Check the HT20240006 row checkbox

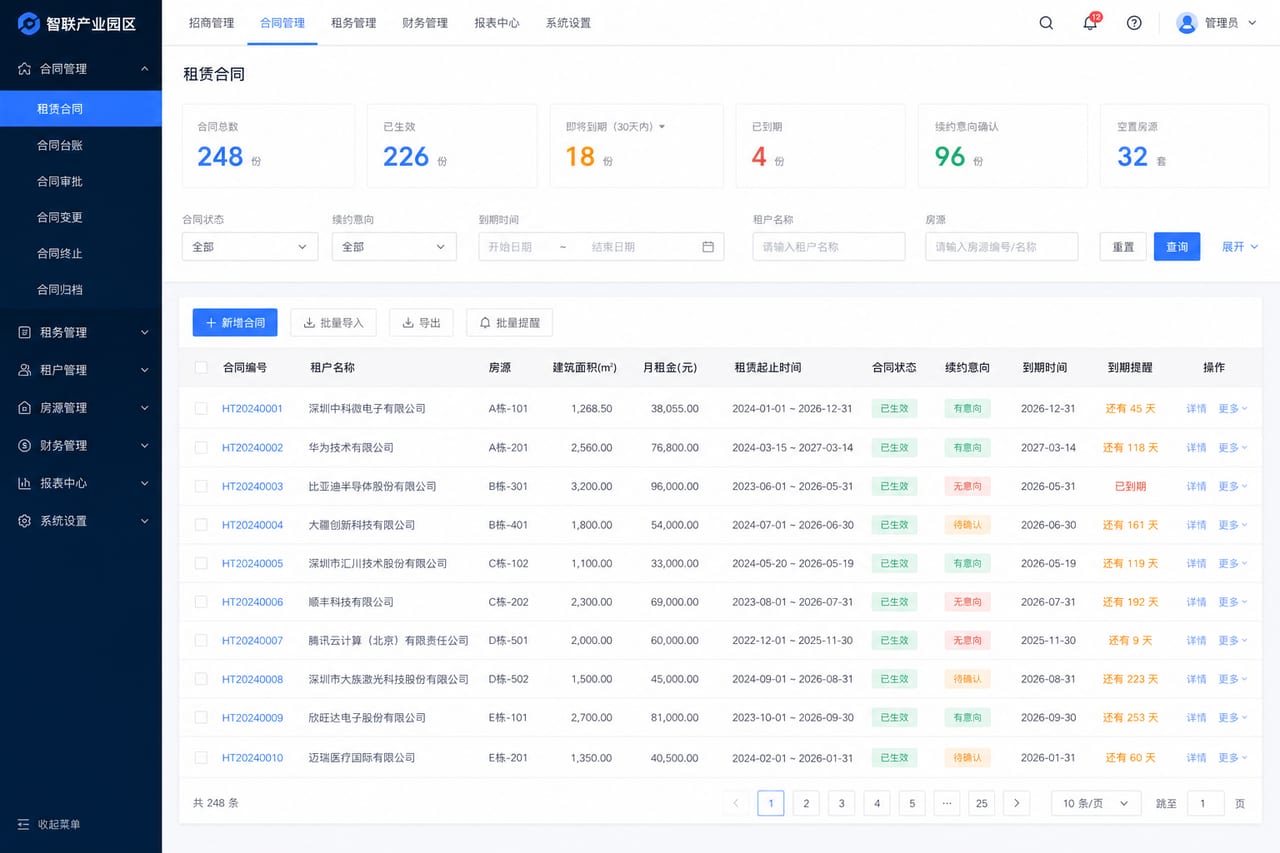tap(201, 602)
